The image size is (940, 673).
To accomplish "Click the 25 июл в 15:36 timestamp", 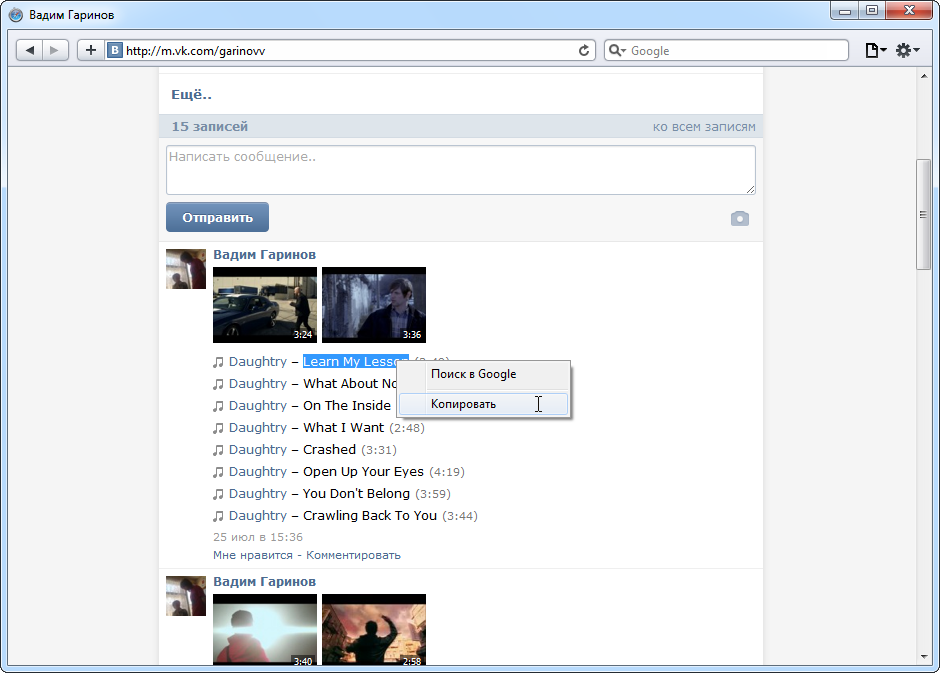I will tap(258, 537).
